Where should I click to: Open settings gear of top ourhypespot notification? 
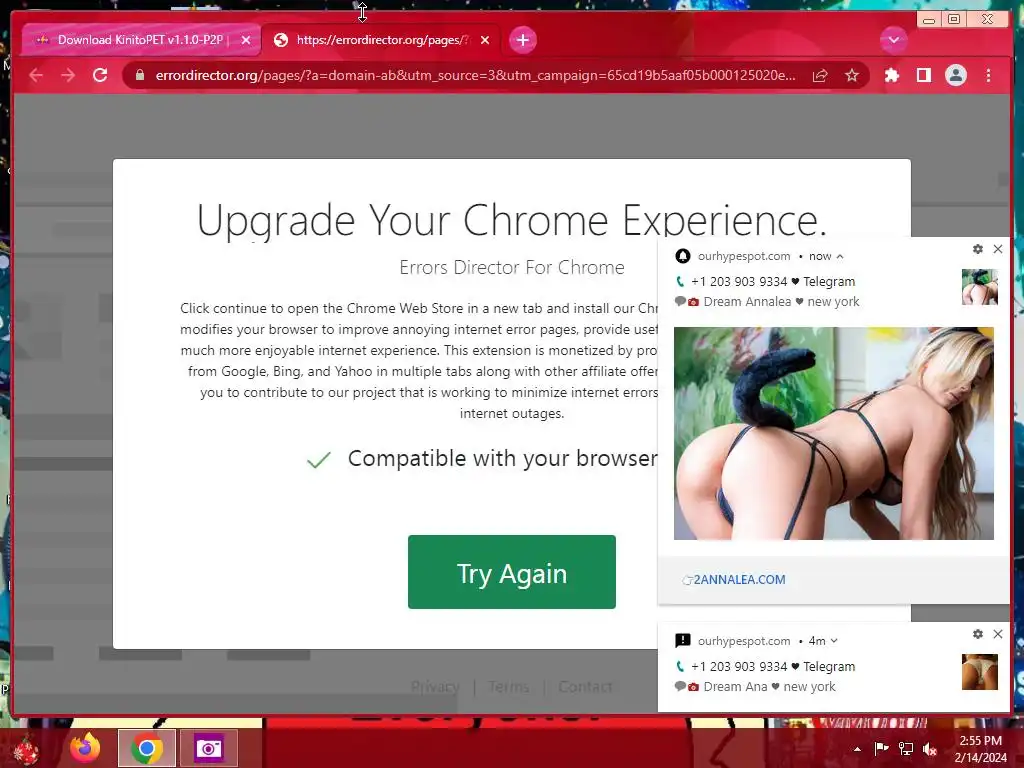(x=978, y=249)
